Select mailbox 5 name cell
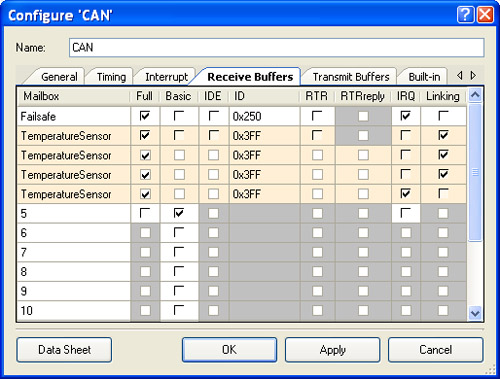The height and width of the screenshot is (379, 500). 74,213
